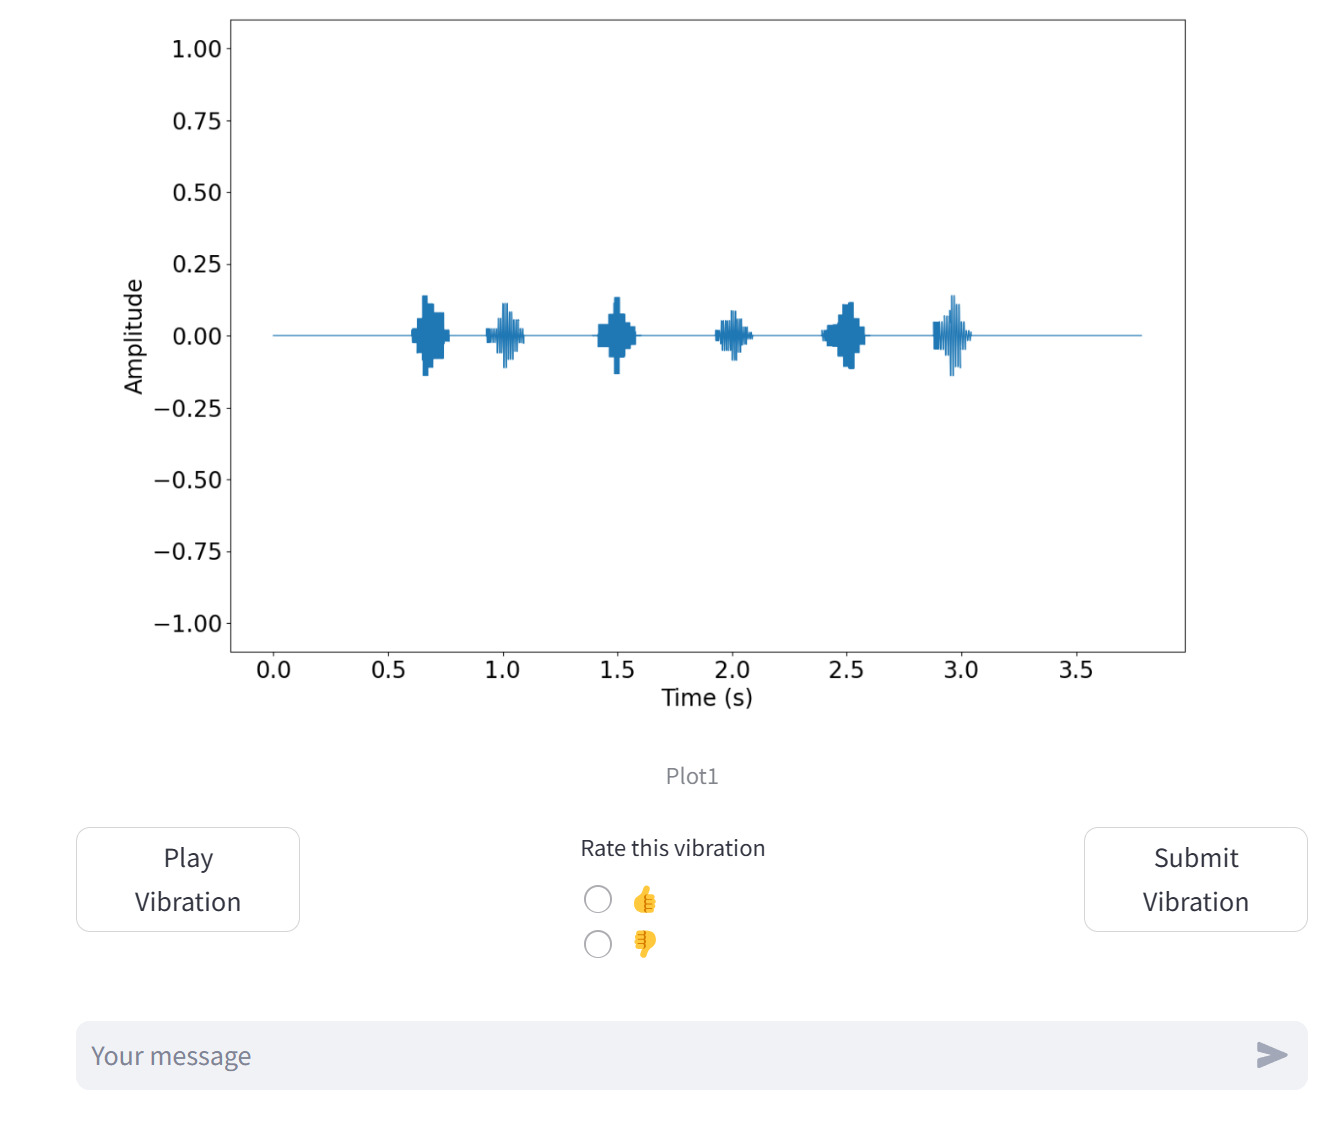
Task: Click the Time (s) axis label
Action: coord(707,697)
